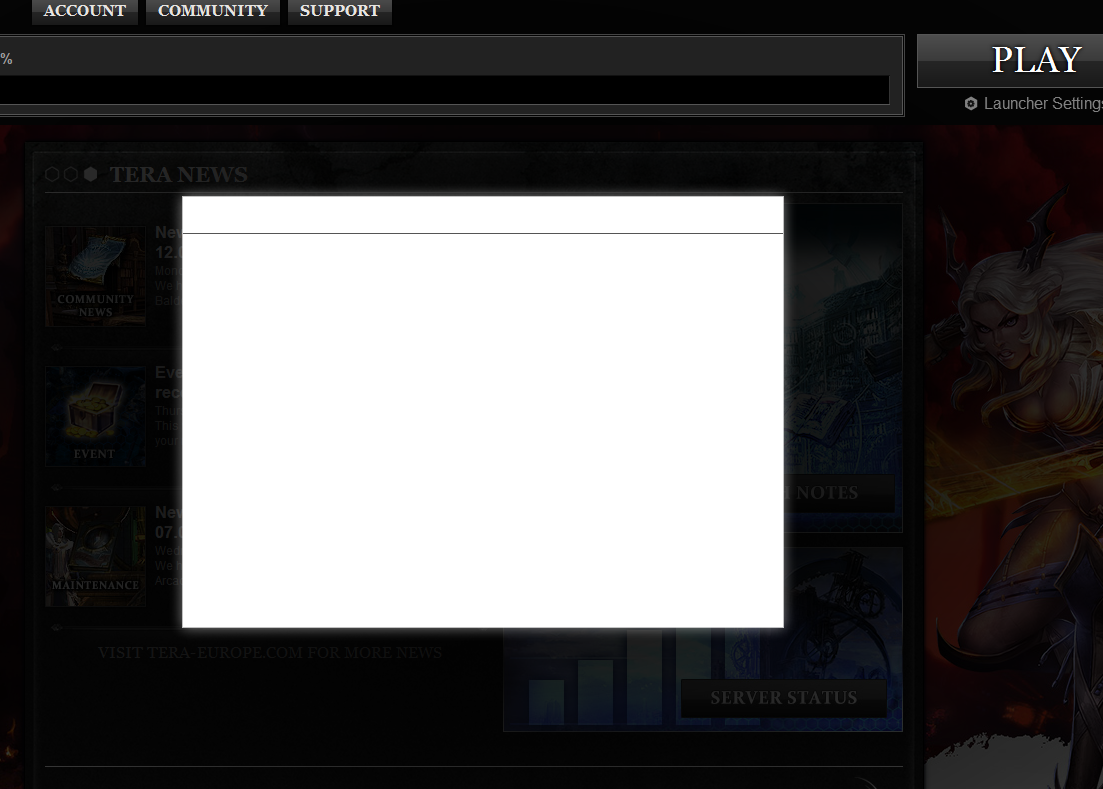Image resolution: width=1103 pixels, height=789 pixels.
Task: Click the second hexagon news pager icon
Action: click(71, 174)
